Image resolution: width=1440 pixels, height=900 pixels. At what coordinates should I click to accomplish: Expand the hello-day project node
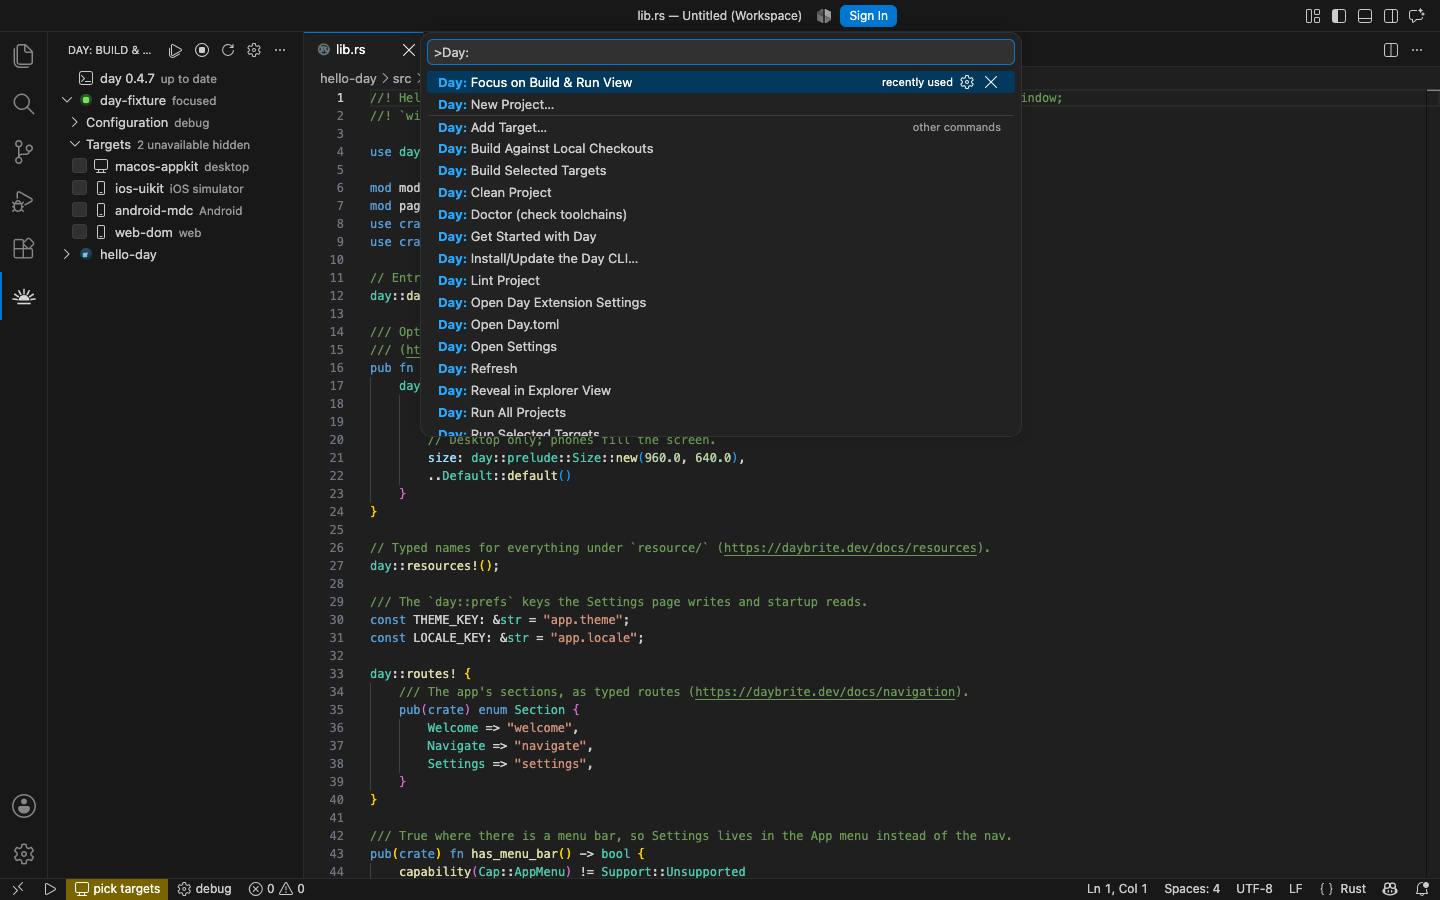pos(67,254)
